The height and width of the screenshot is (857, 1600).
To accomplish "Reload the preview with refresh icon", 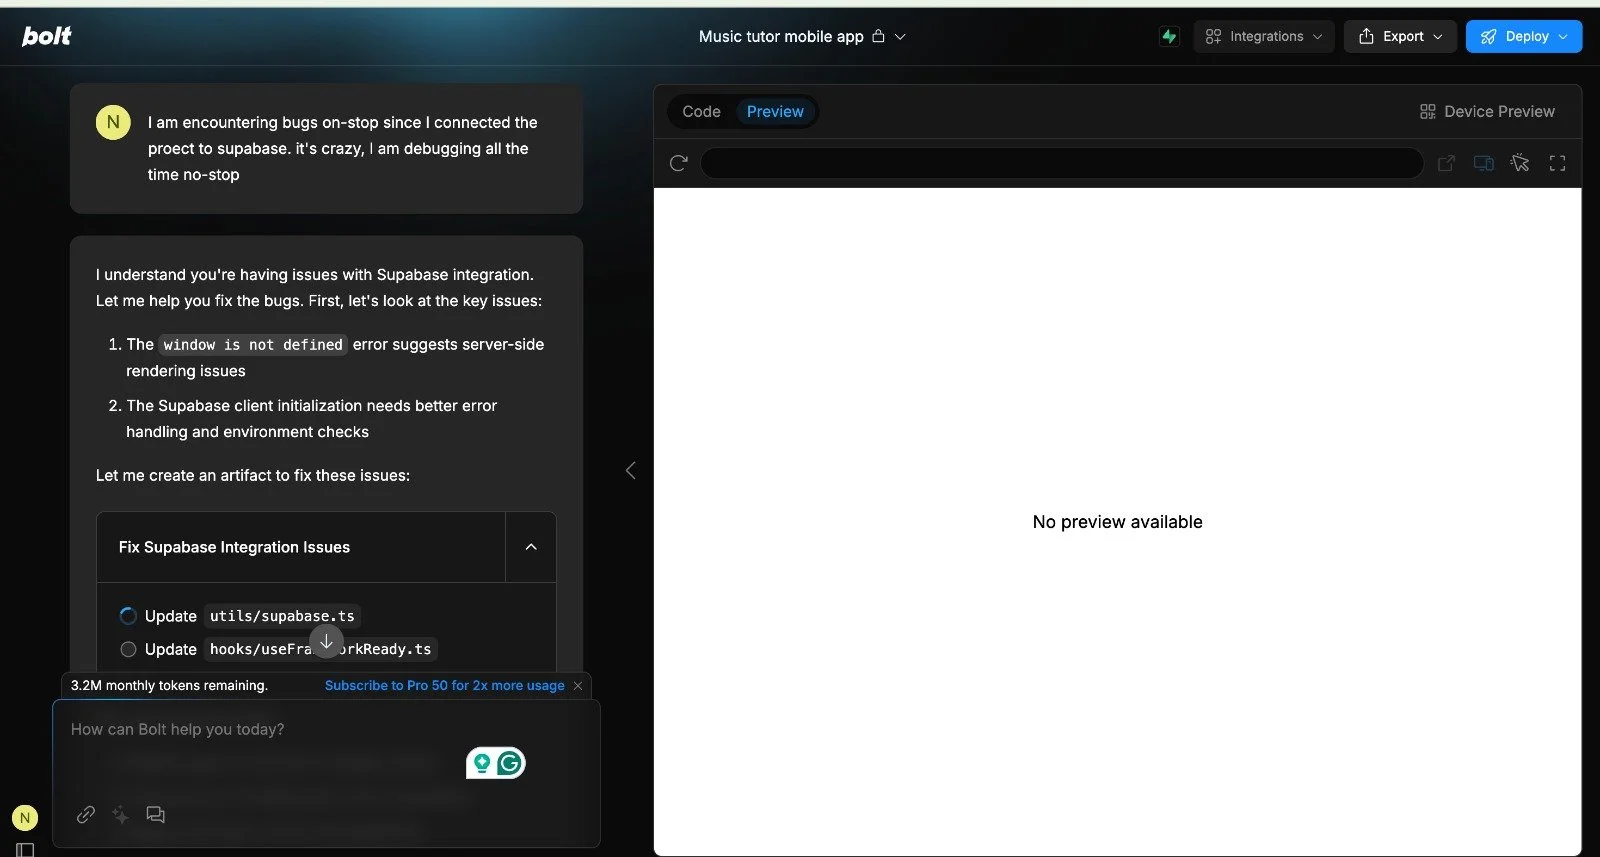I will [x=678, y=163].
